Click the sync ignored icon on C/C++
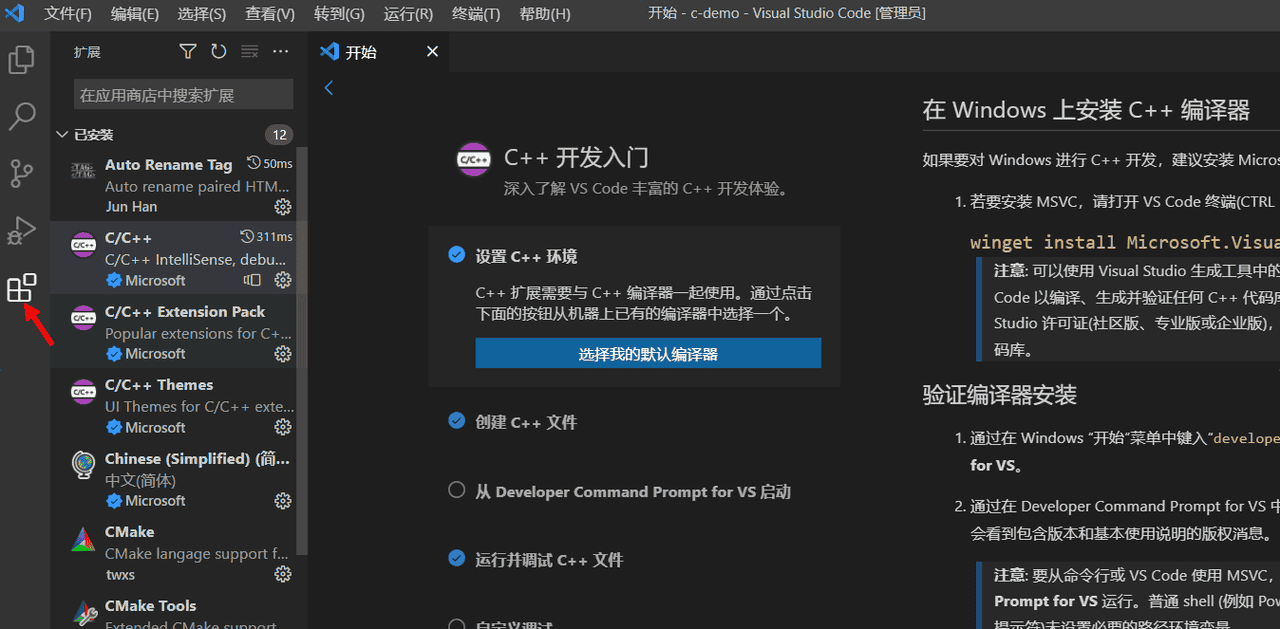The width and height of the screenshot is (1280, 629). coord(253,280)
